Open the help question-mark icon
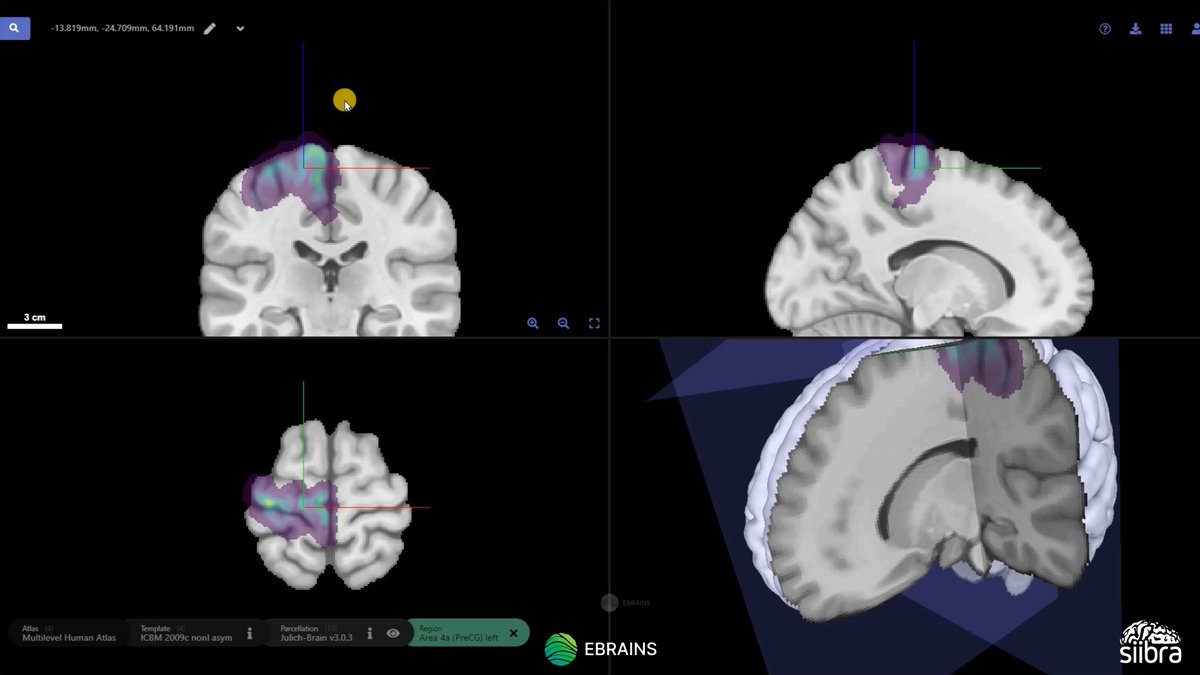This screenshot has height=675, width=1200. (x=1105, y=29)
